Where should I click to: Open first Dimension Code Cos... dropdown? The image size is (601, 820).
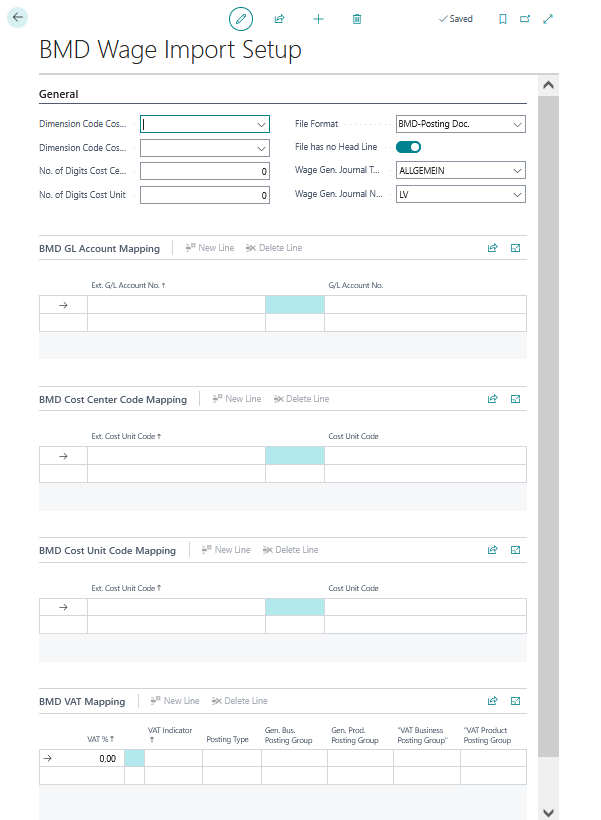coord(261,124)
